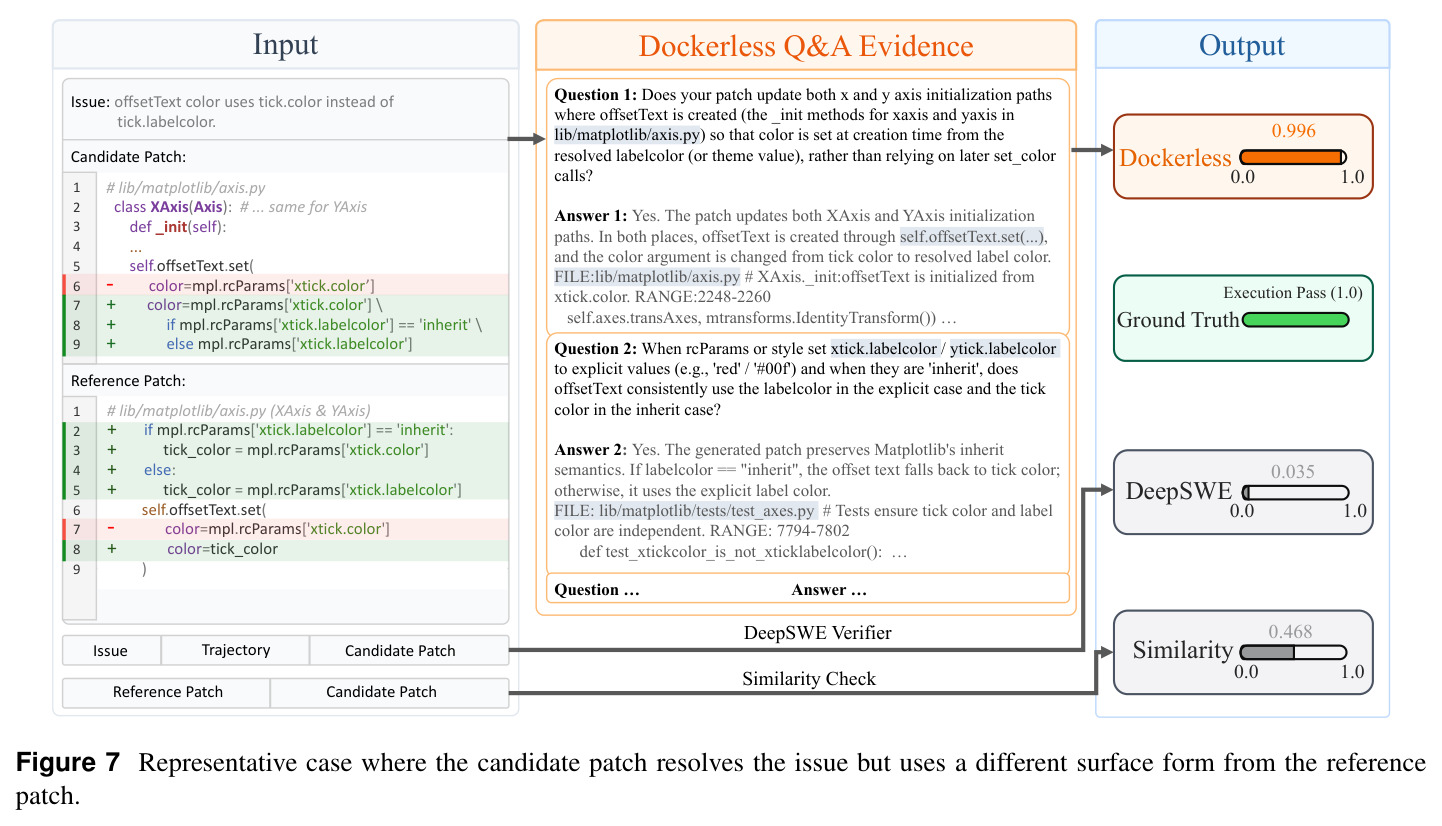Click the Issue description text
Viewport: 1442px width, 826px height.
pyautogui.click(x=254, y=111)
